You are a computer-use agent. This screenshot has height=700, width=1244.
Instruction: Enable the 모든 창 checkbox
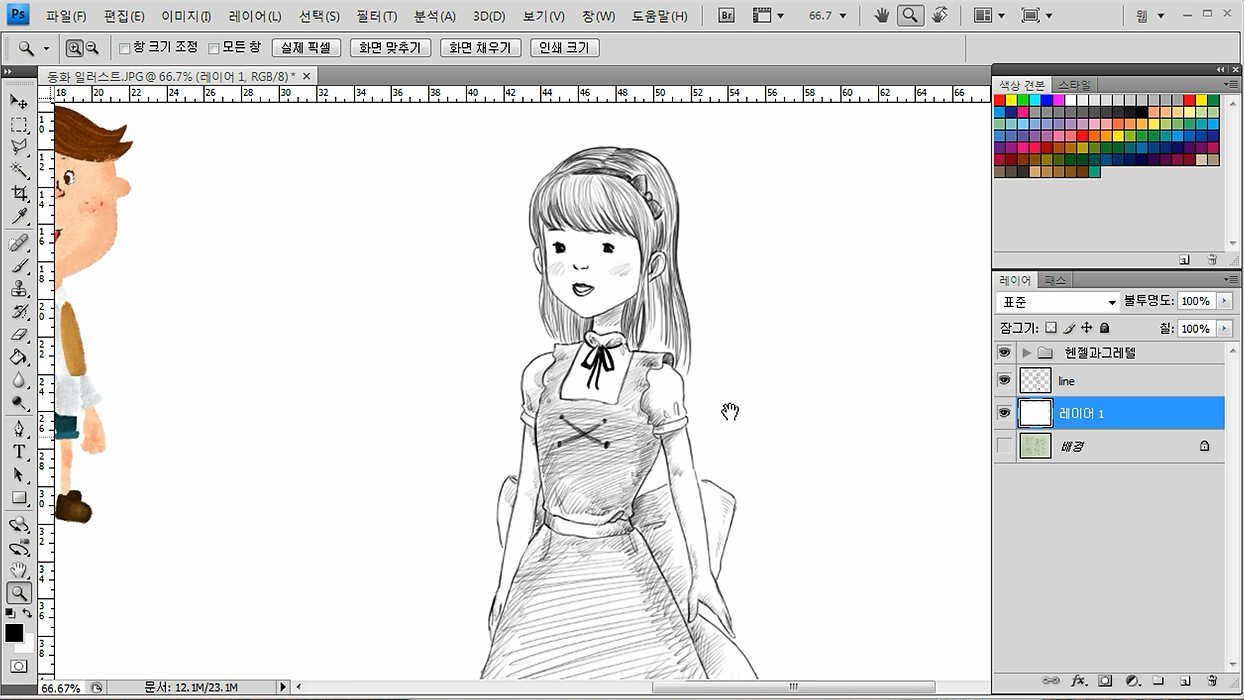coord(214,48)
